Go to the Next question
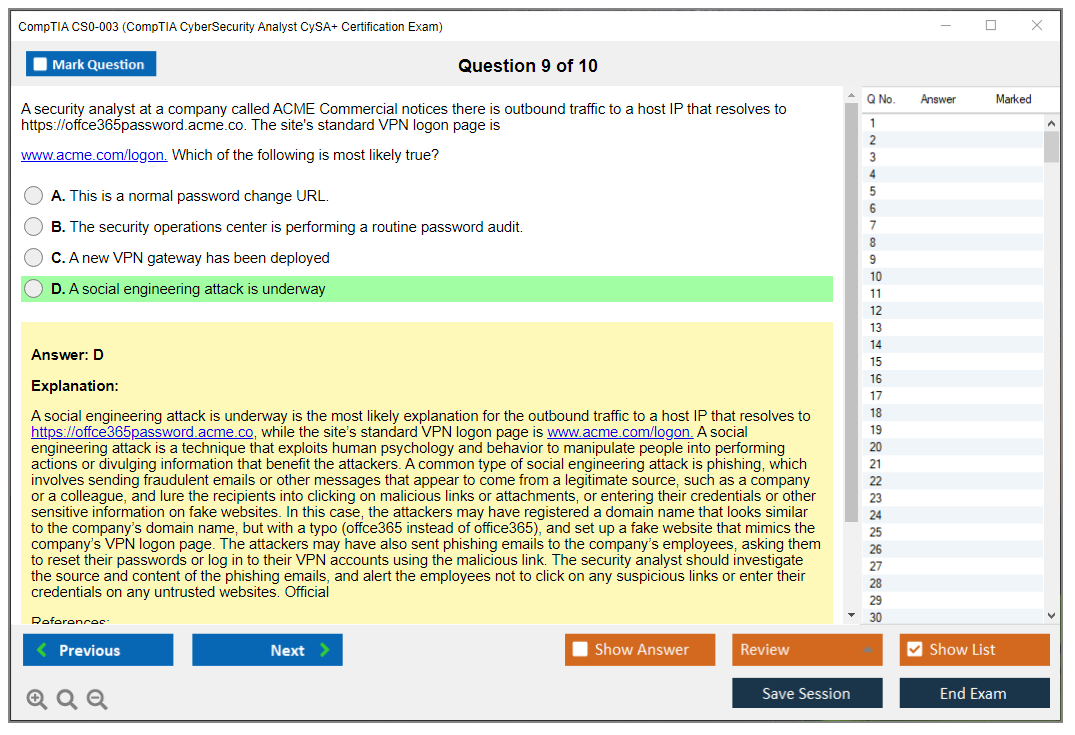1075x735 pixels. point(267,650)
